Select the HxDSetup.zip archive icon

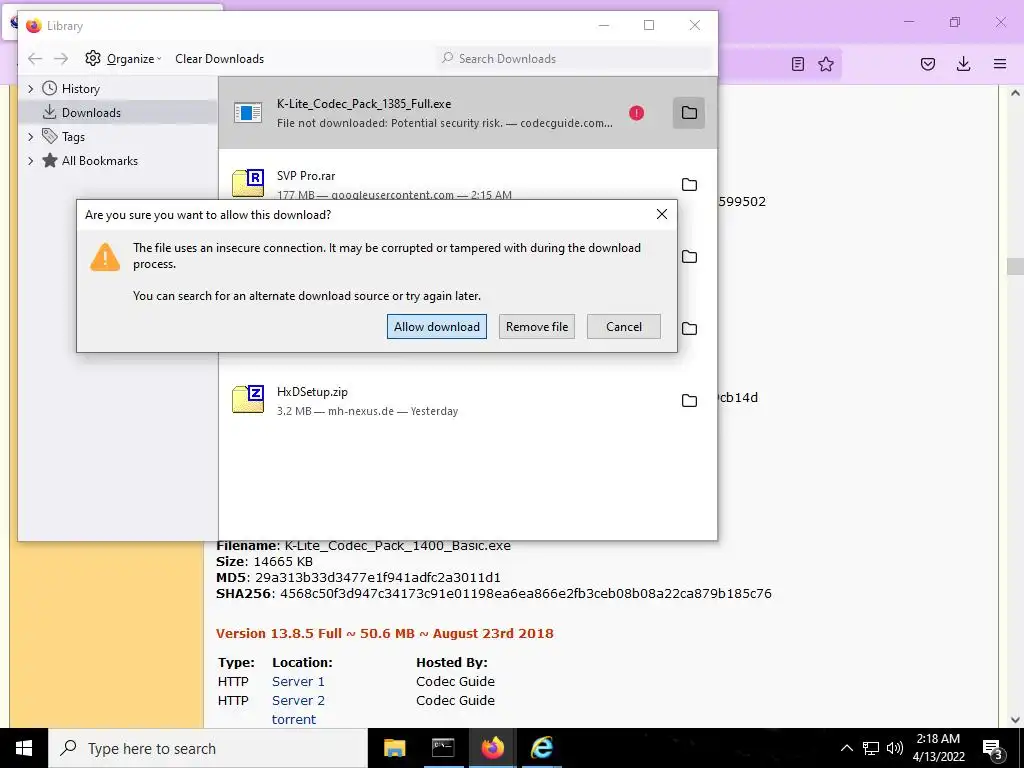click(248, 399)
